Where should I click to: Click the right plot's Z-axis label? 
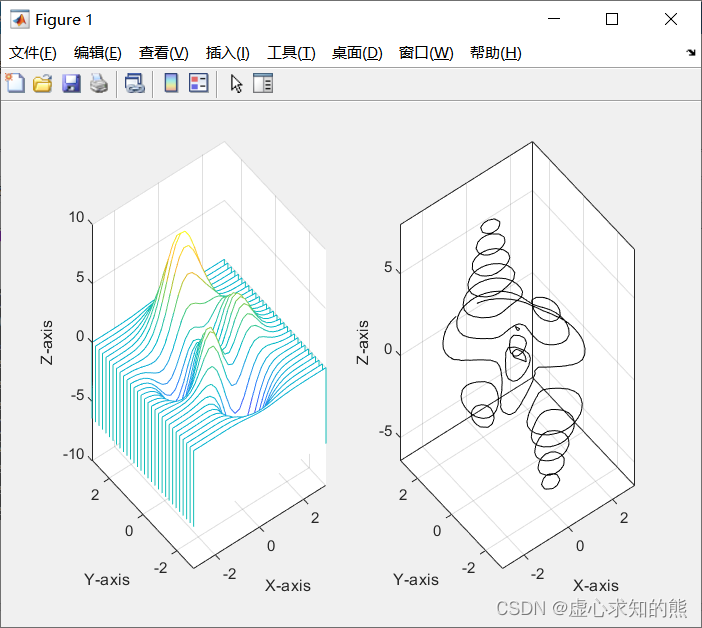click(x=363, y=342)
